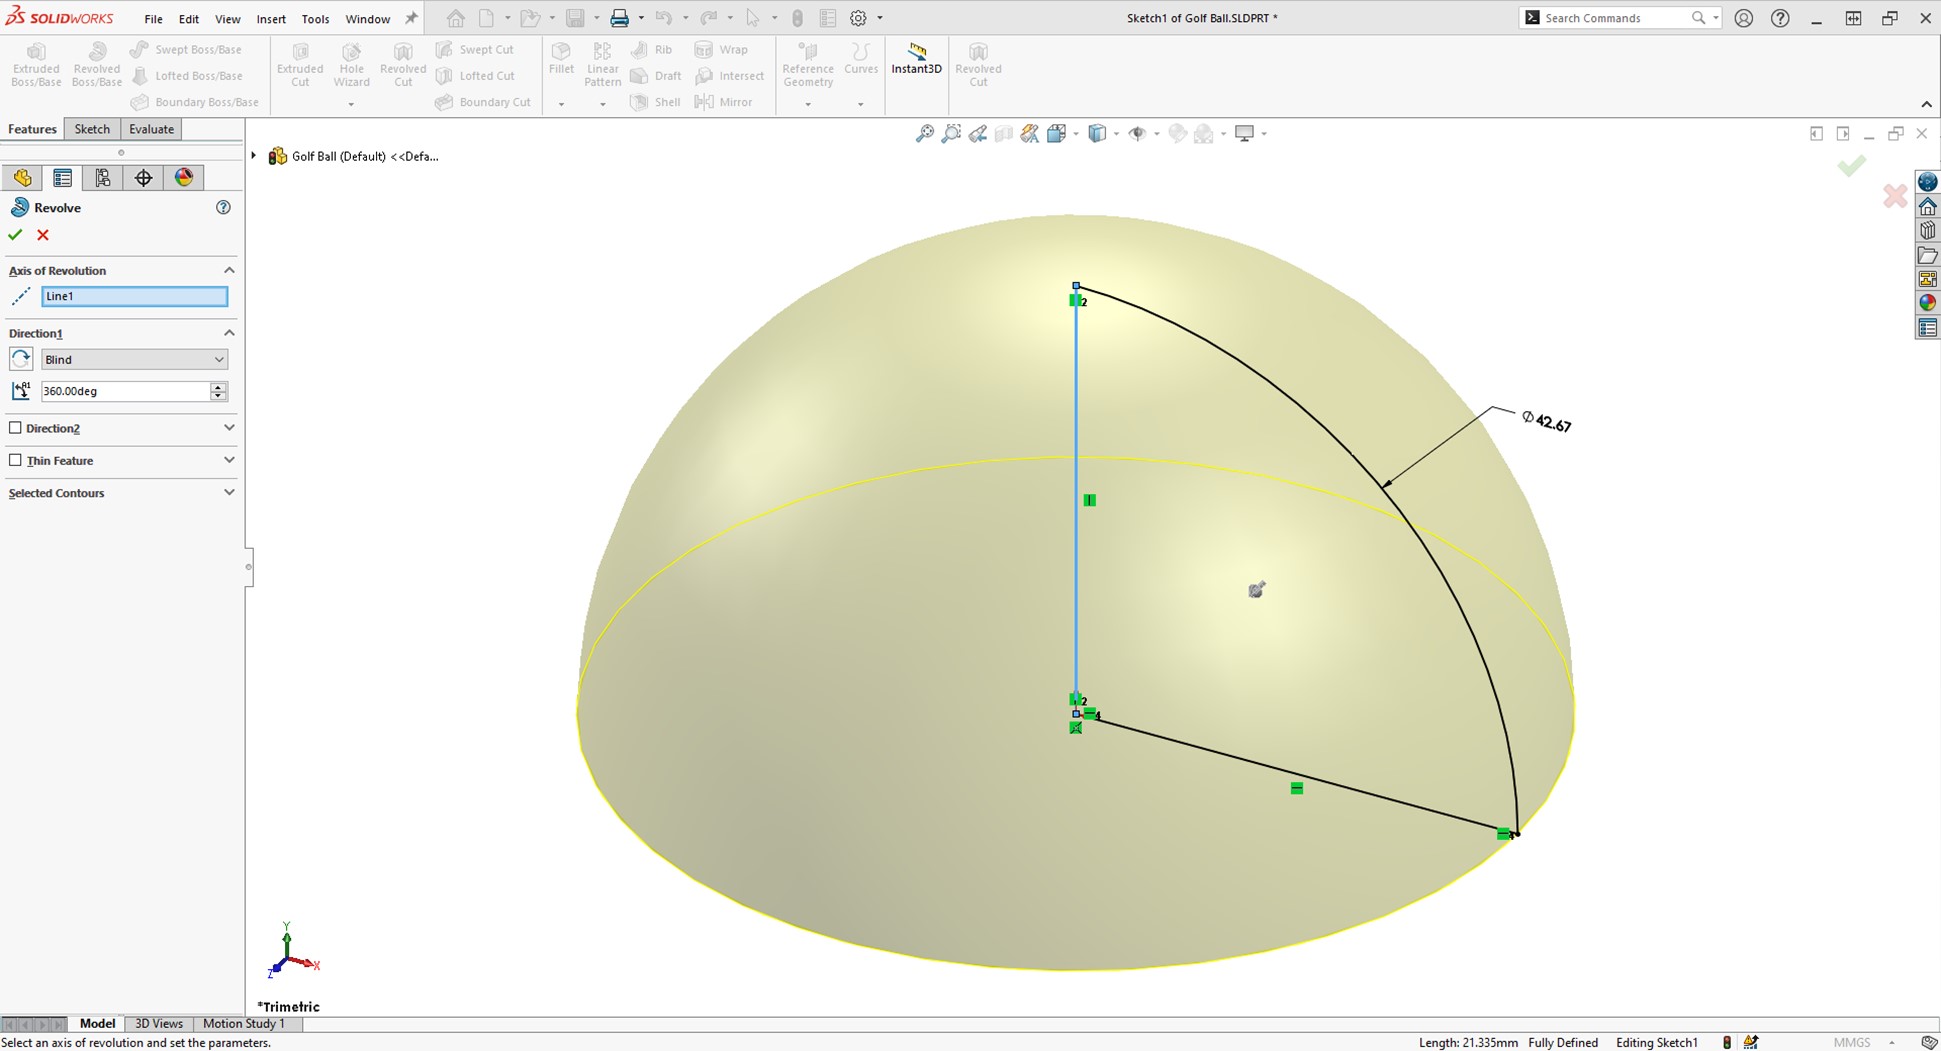The height and width of the screenshot is (1051, 1941).
Task: Switch to the DisplayManager tab
Action: click(183, 177)
